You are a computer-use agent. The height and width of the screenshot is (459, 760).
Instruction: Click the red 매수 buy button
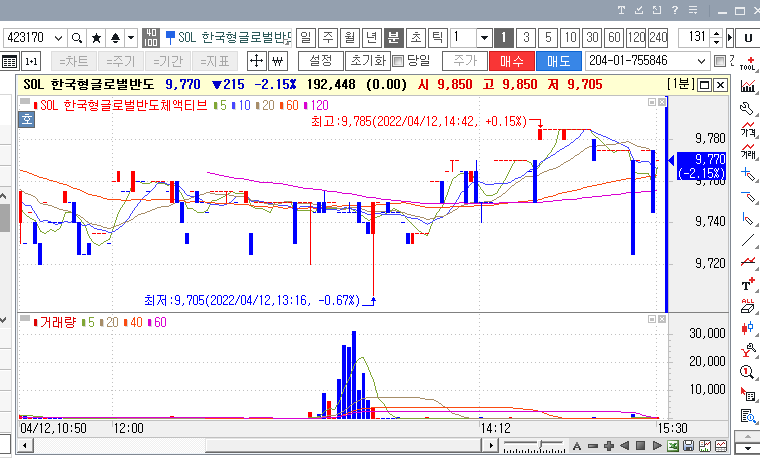pyautogui.click(x=512, y=61)
